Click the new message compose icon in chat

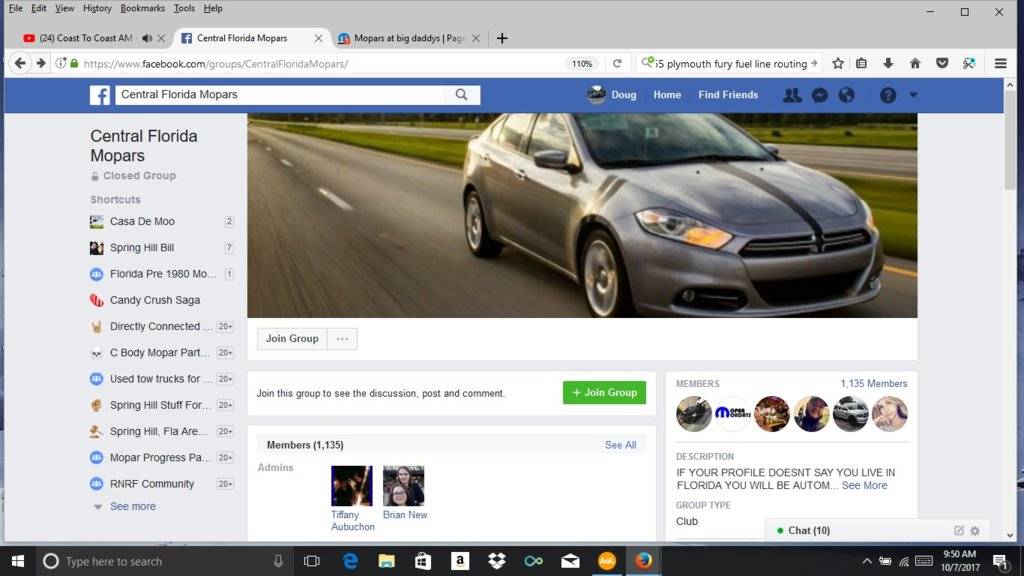(959, 531)
